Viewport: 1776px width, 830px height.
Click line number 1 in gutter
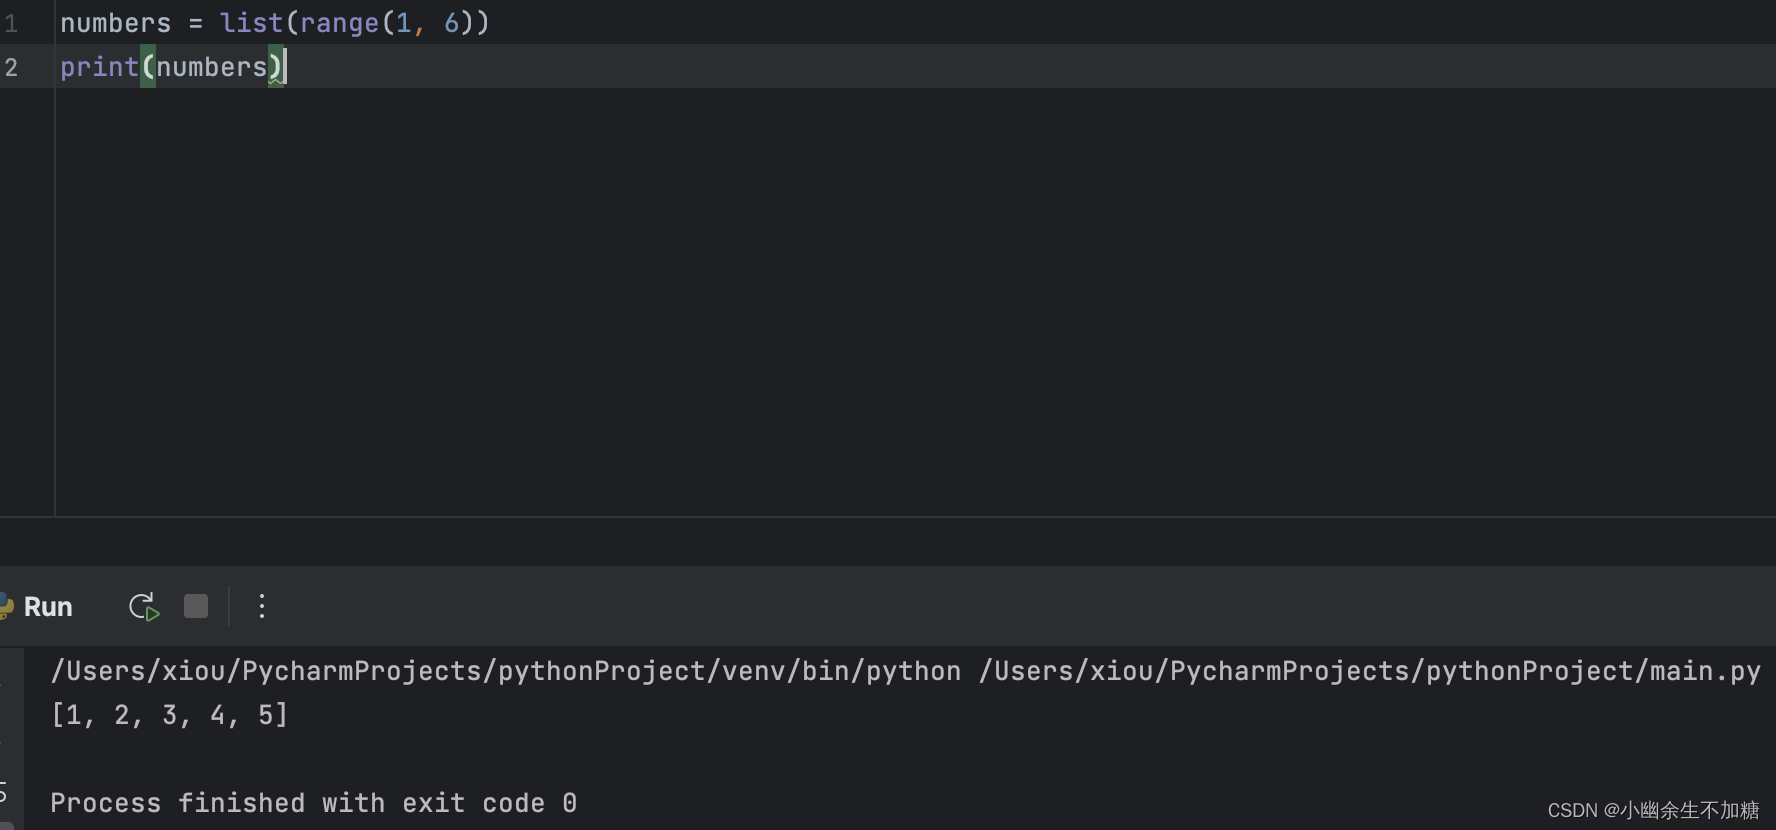click(x=12, y=23)
